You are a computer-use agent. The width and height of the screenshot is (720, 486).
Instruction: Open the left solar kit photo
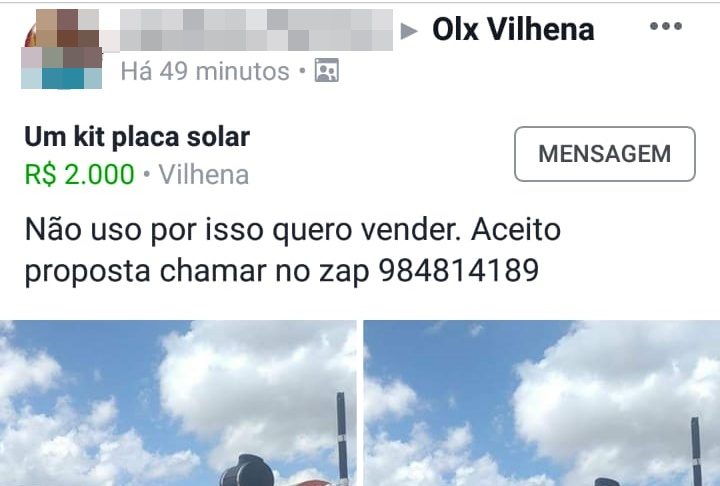tap(178, 403)
